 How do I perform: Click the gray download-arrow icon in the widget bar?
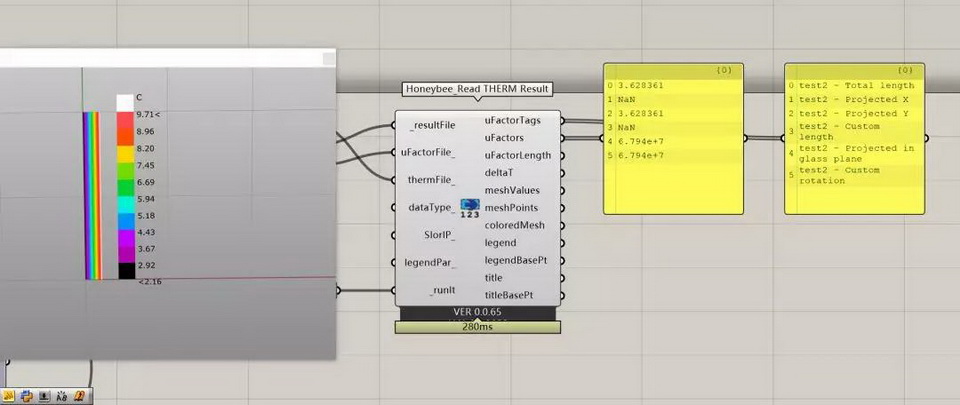44,397
